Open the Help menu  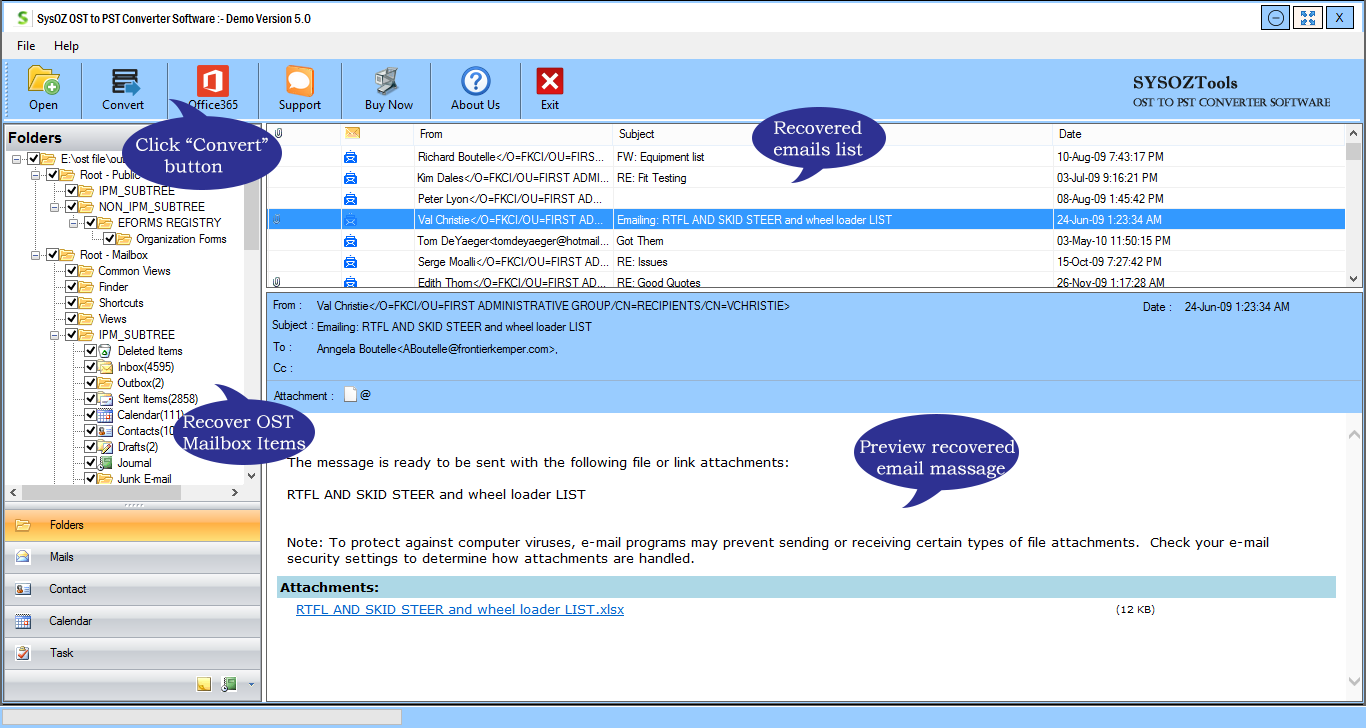coord(66,46)
